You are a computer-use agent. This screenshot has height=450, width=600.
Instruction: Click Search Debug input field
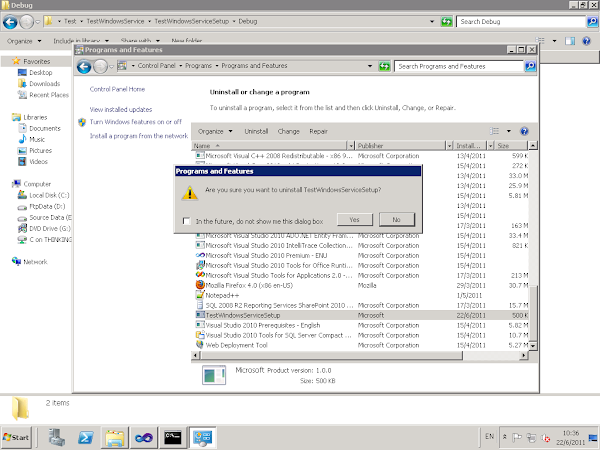[x=521, y=21]
